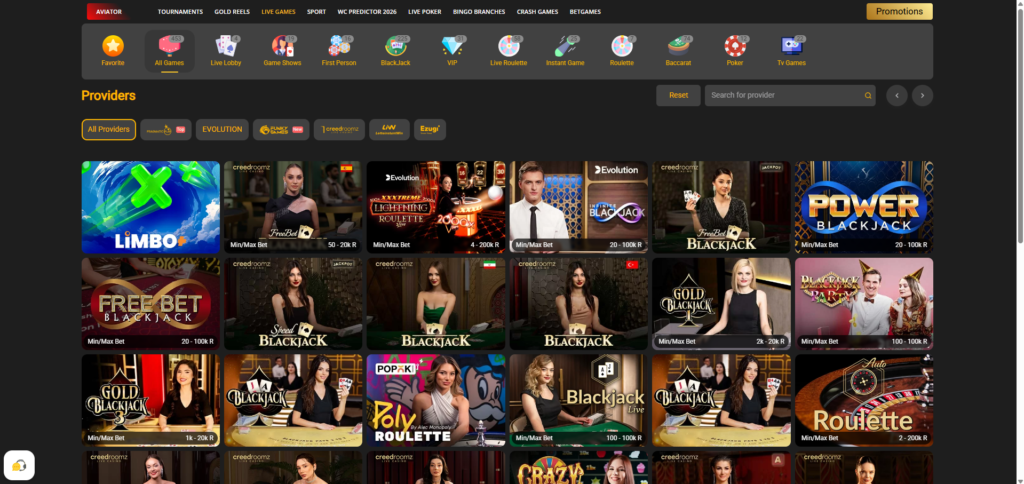Open the Auto Roulette game
The height and width of the screenshot is (484, 1024).
864,400
